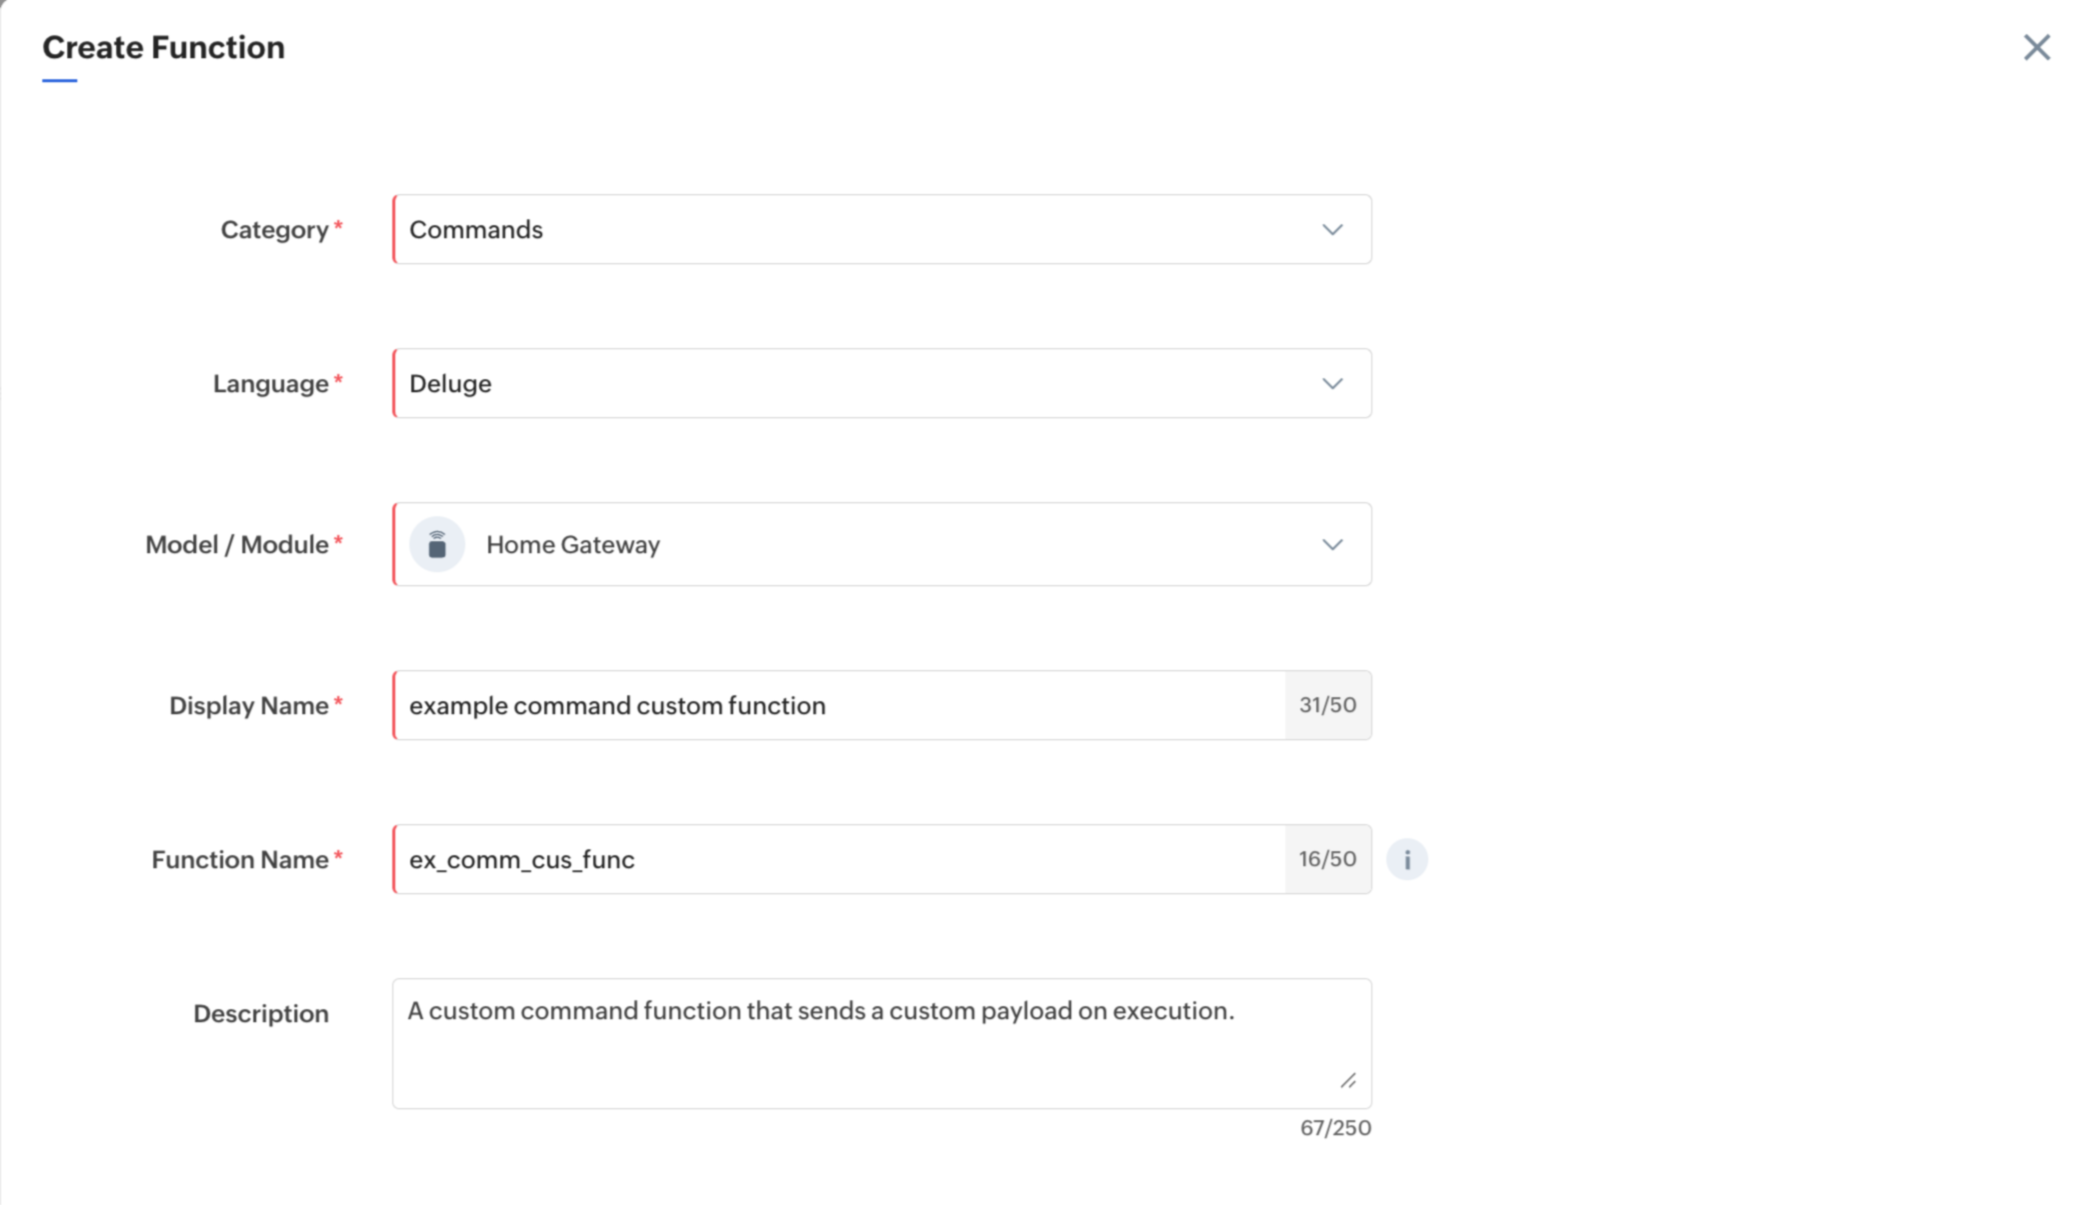The width and height of the screenshot is (2097, 1205).
Task: Click the 67/250 description character counter
Action: [x=1335, y=1128]
